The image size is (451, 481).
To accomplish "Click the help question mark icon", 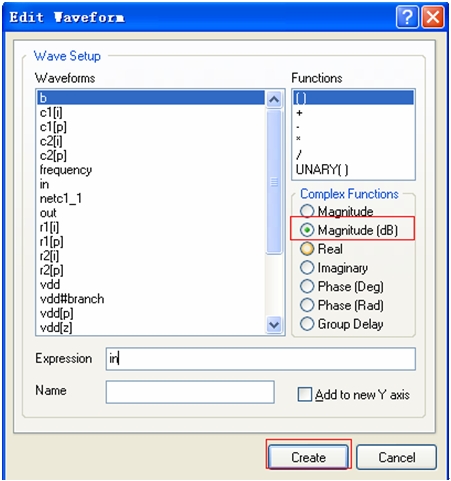I will coord(407,17).
